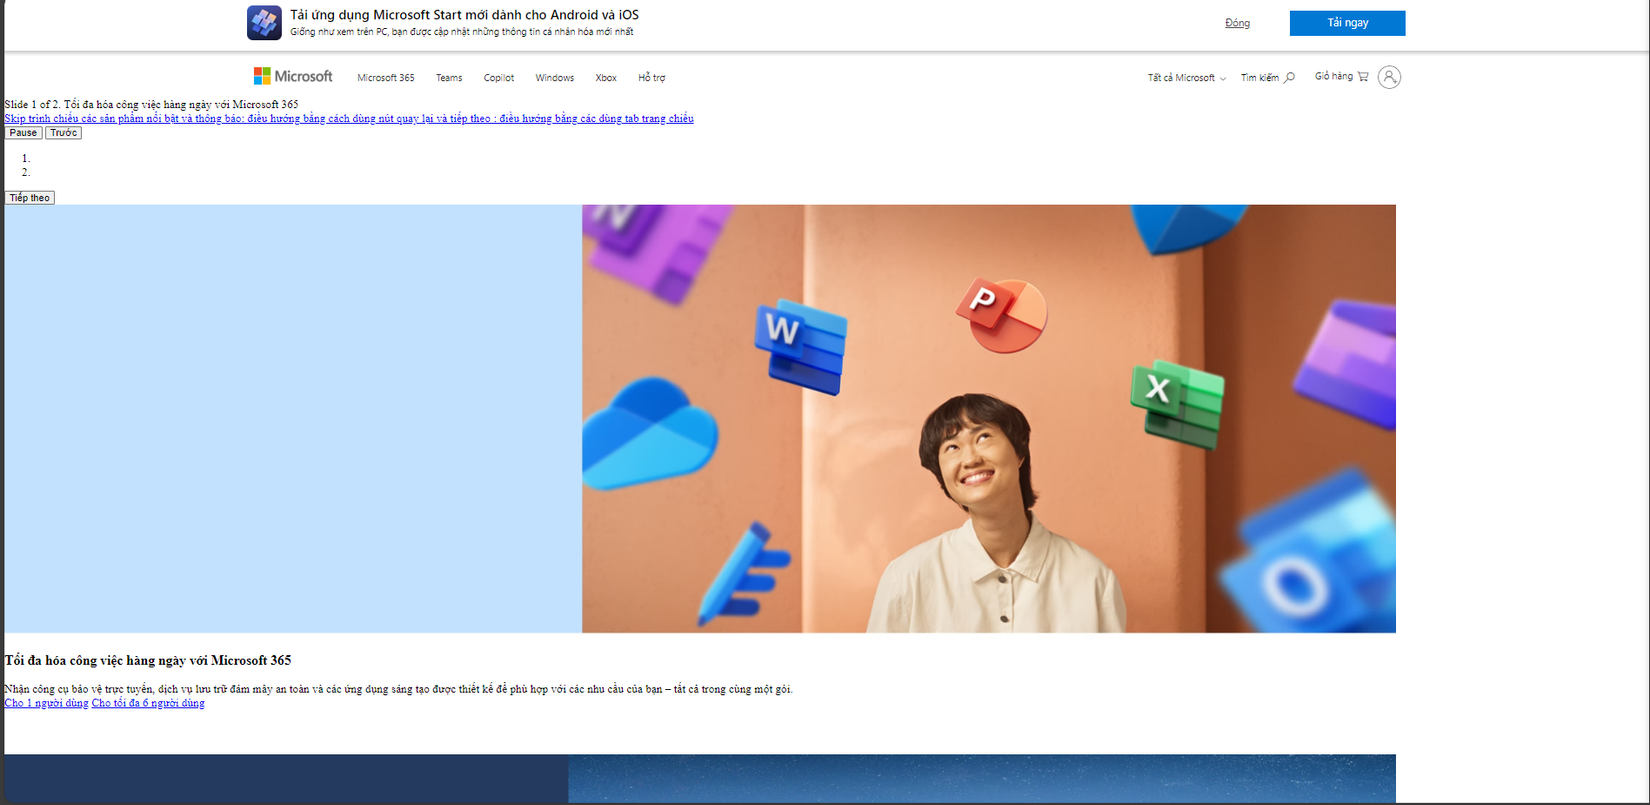1650x805 pixels.
Task: Pause the slideshow with Pause button
Action: coord(23,133)
